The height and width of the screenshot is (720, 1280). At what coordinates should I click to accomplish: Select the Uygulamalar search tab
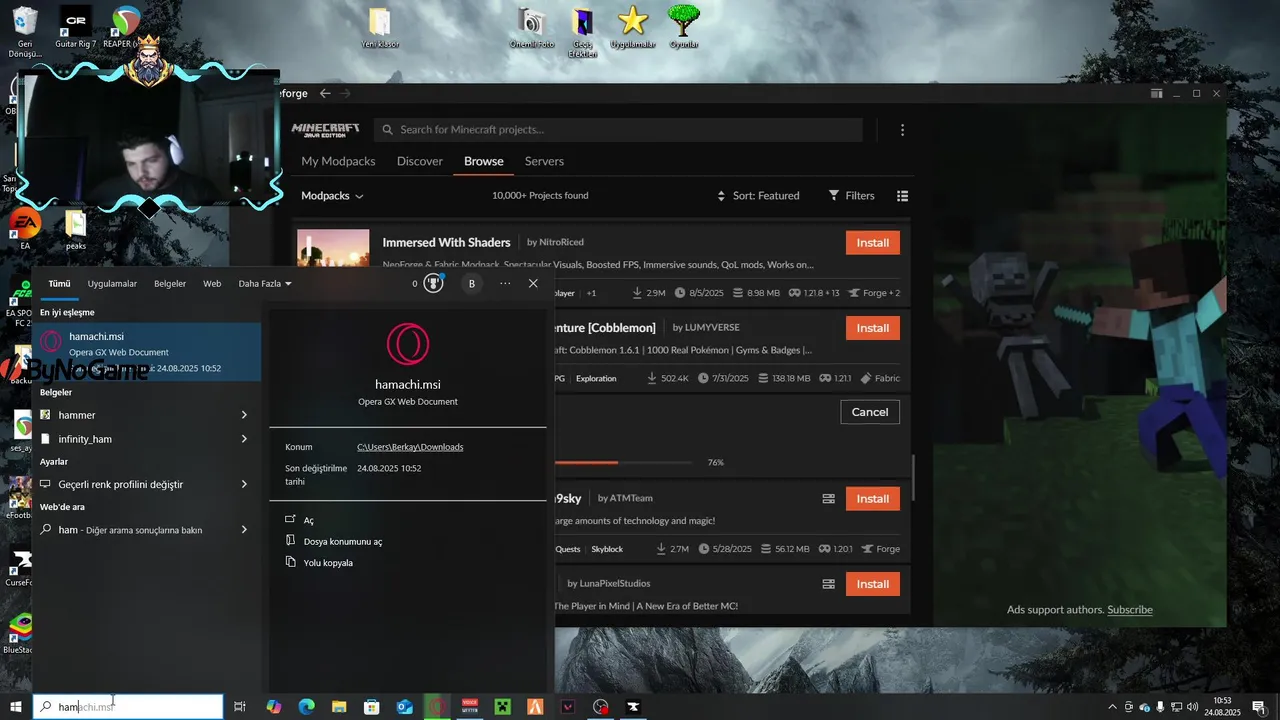pyautogui.click(x=112, y=284)
